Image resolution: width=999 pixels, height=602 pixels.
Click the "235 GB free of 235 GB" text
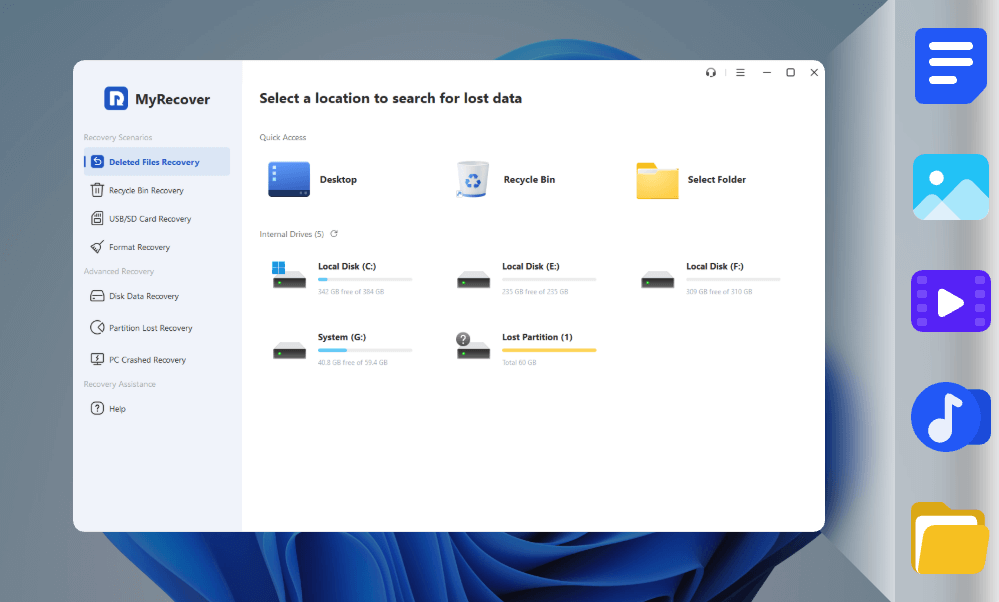(535, 292)
